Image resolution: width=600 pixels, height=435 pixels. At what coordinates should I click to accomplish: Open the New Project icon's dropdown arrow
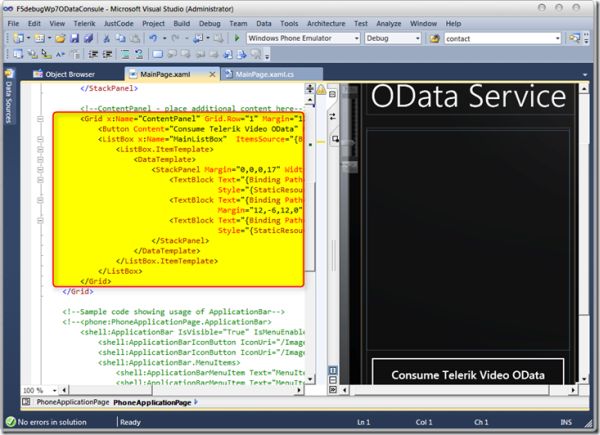tap(28, 38)
